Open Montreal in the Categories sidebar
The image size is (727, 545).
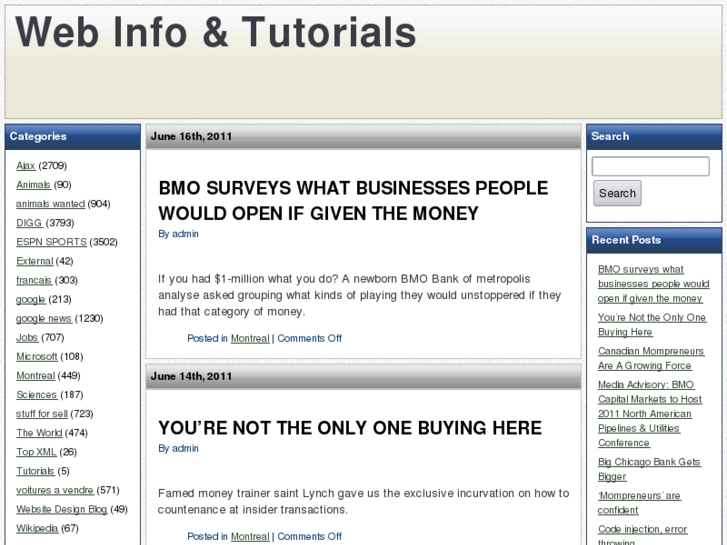click(36, 375)
